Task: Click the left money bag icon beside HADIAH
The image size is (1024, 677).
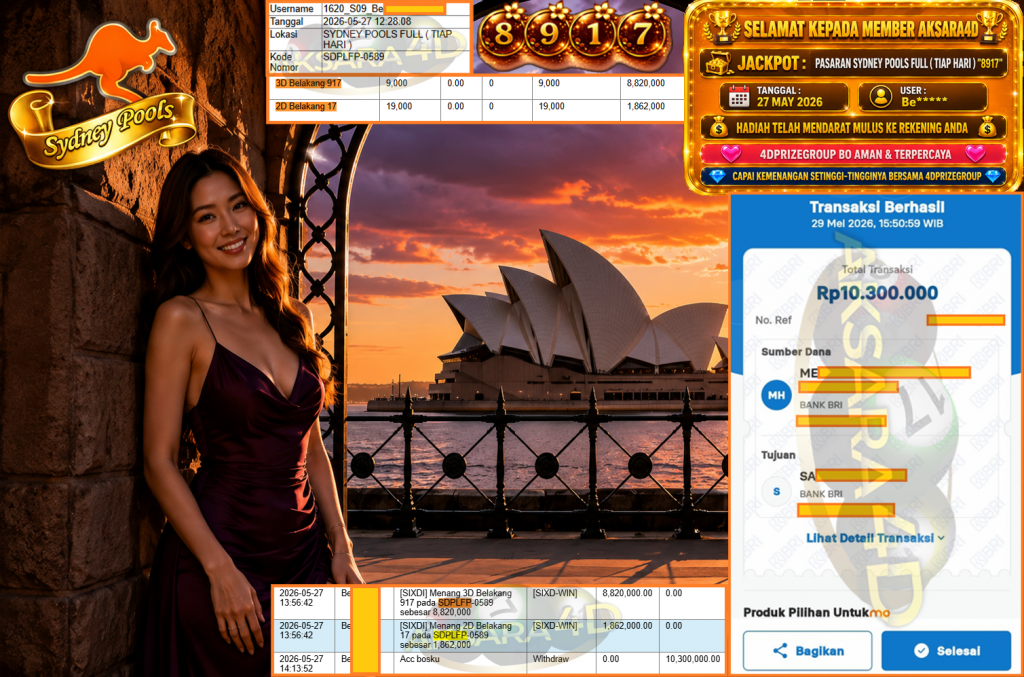Action: [x=718, y=127]
